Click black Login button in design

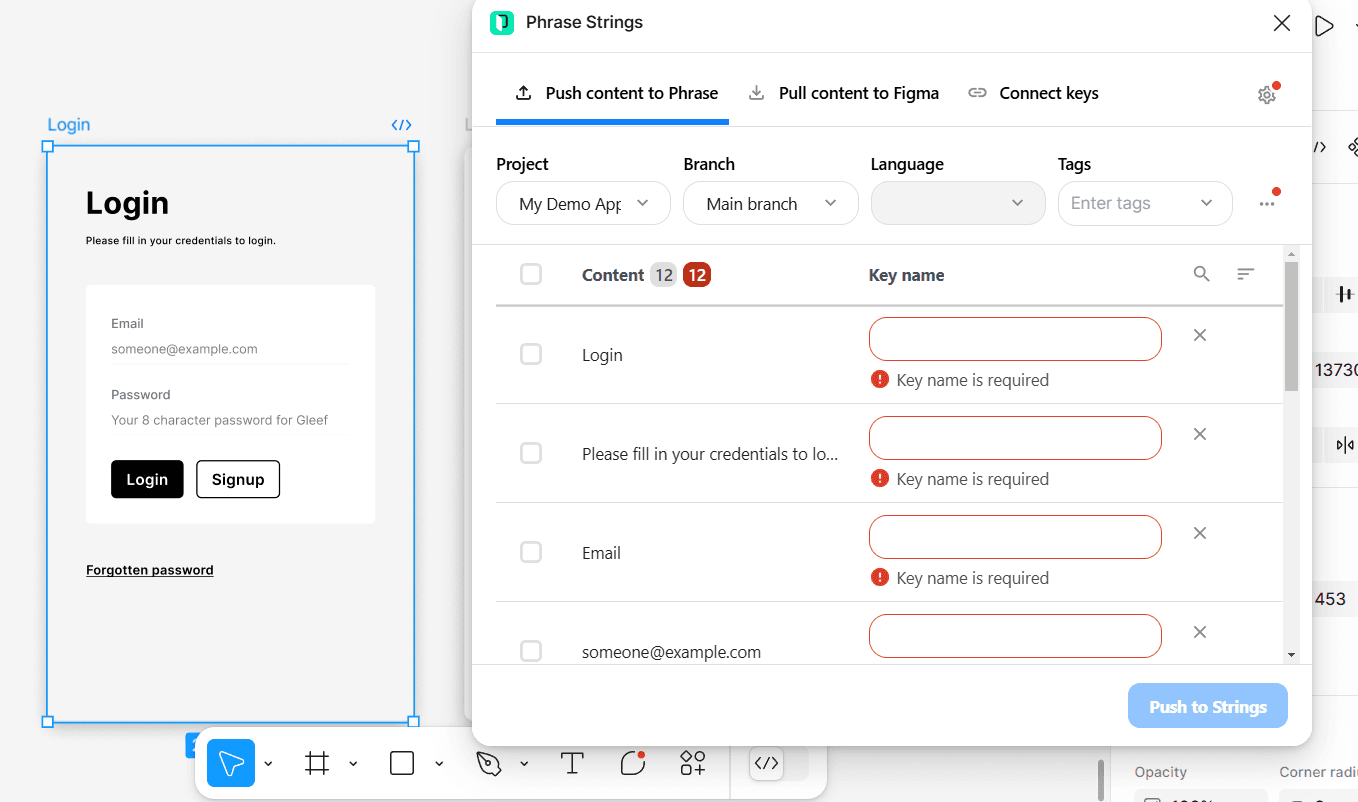tap(147, 479)
